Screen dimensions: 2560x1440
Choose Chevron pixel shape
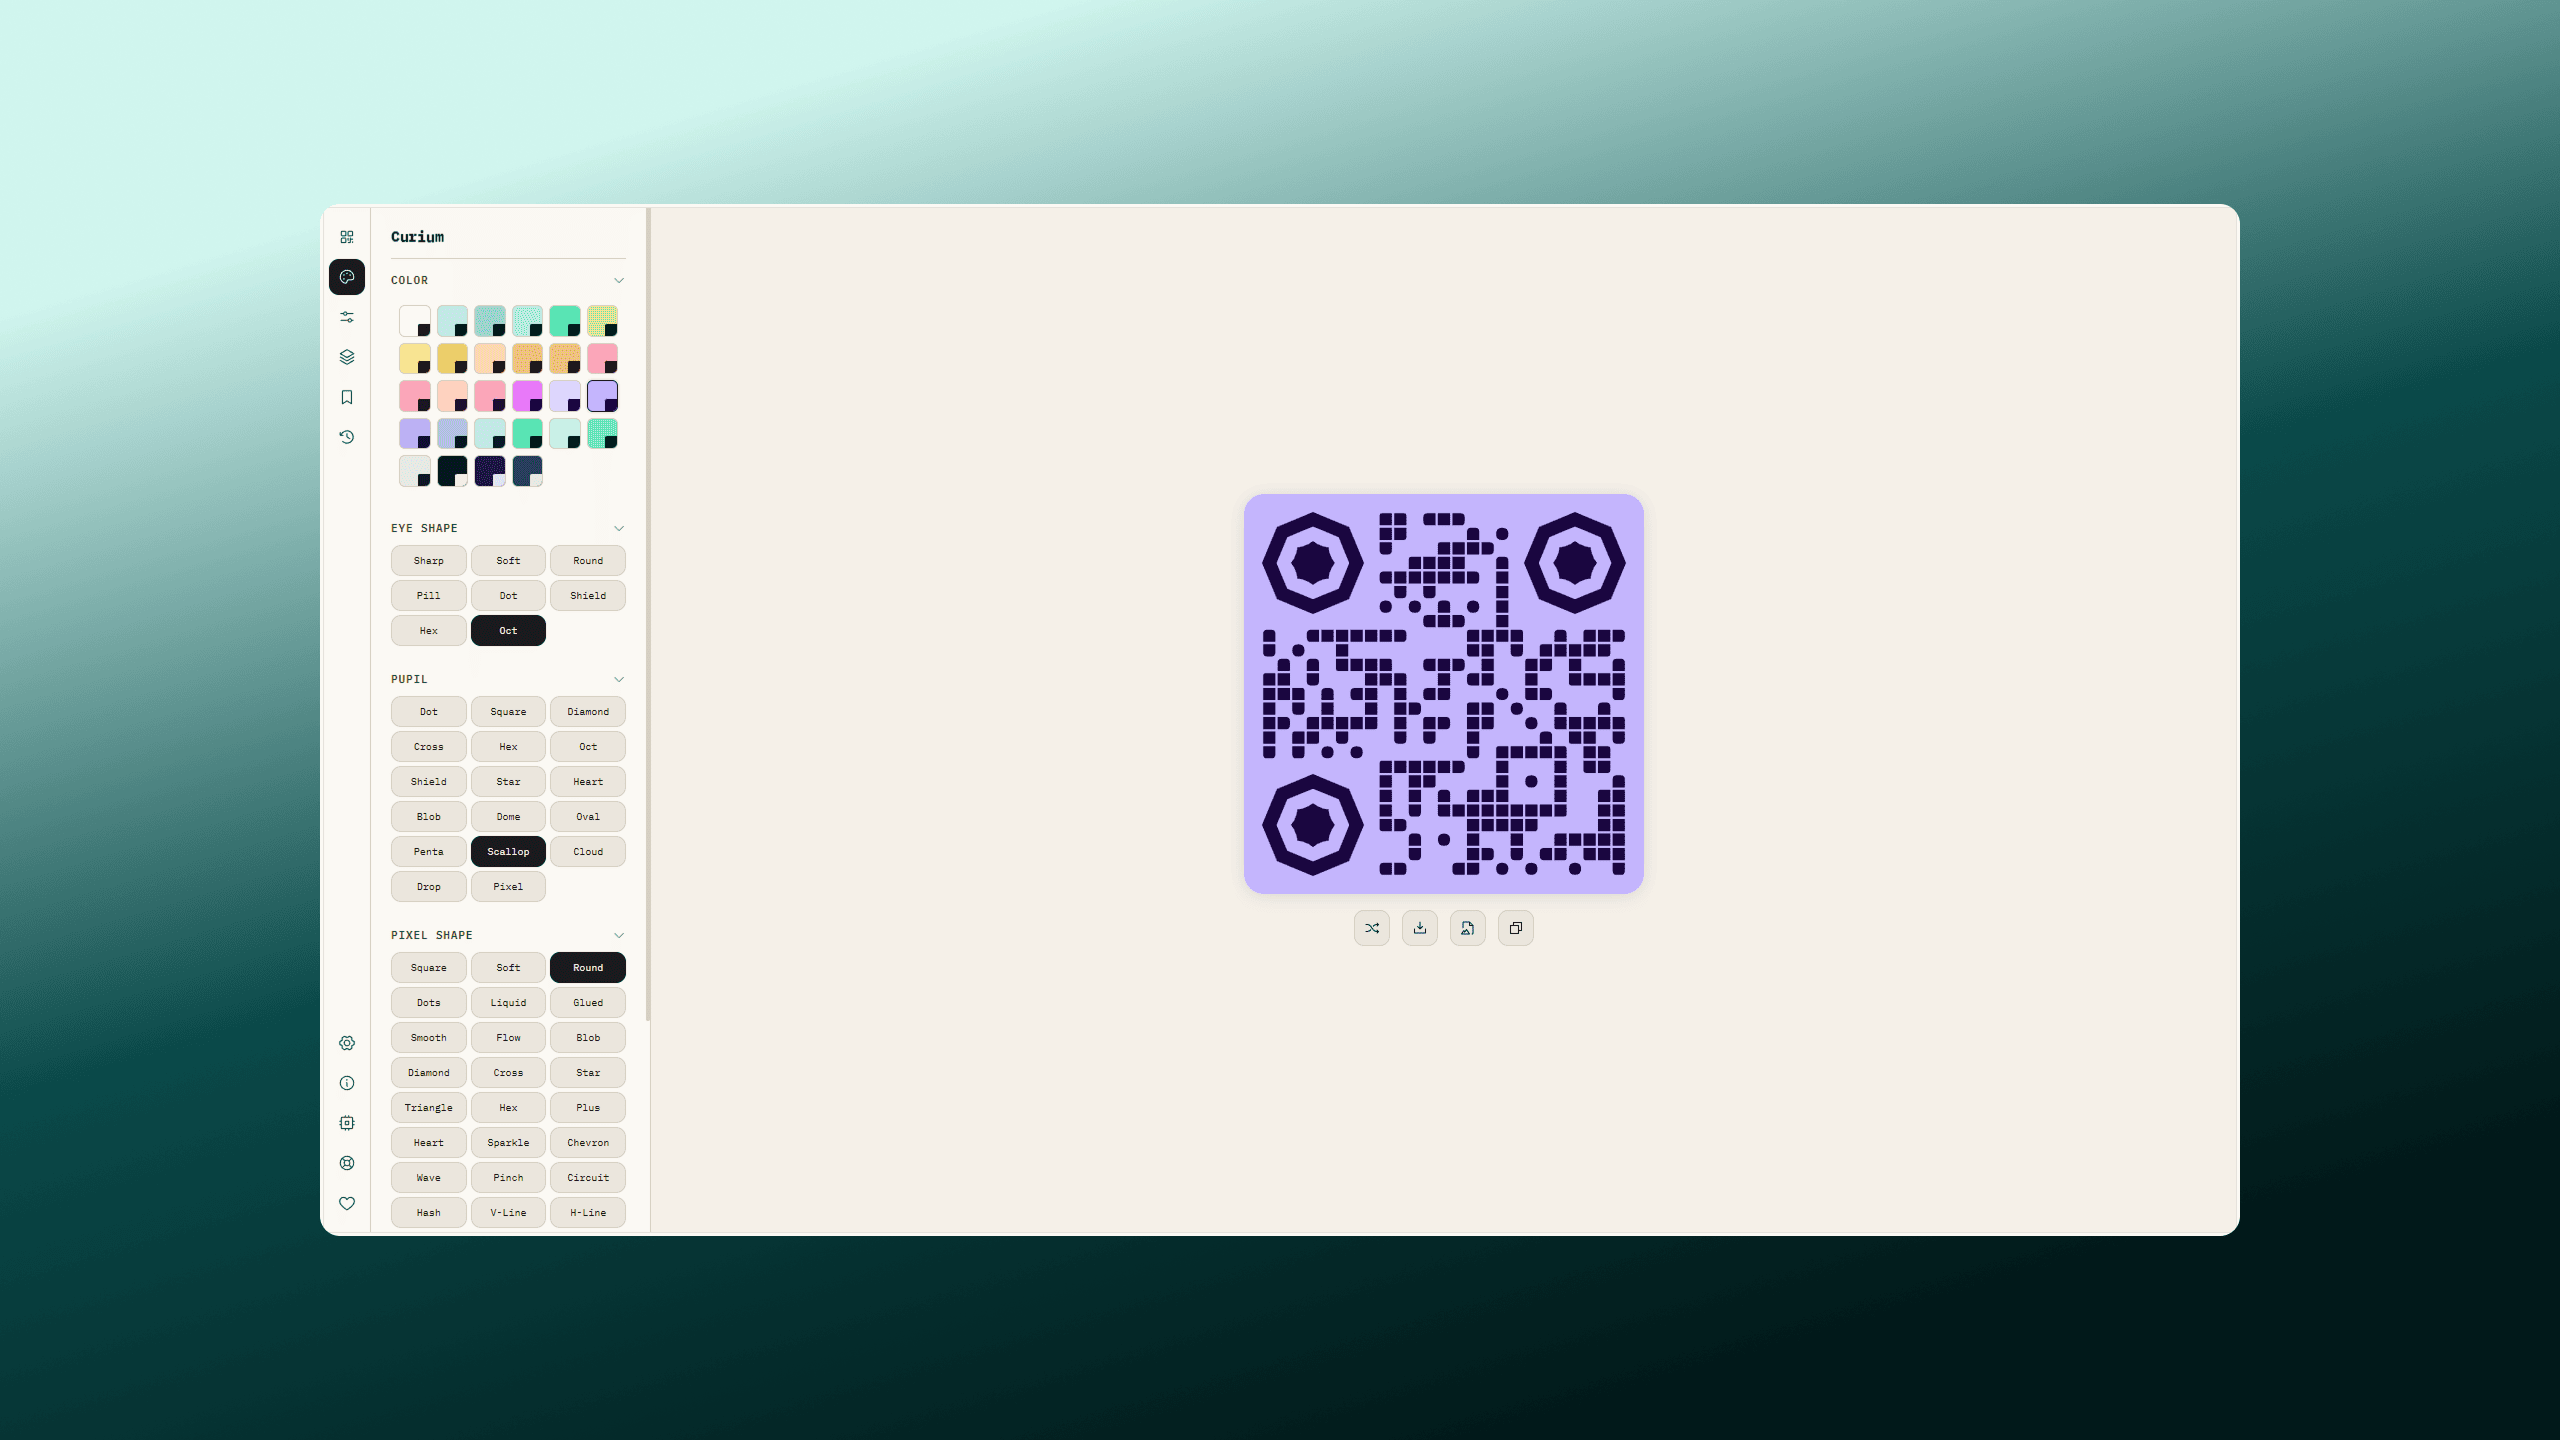click(588, 1143)
